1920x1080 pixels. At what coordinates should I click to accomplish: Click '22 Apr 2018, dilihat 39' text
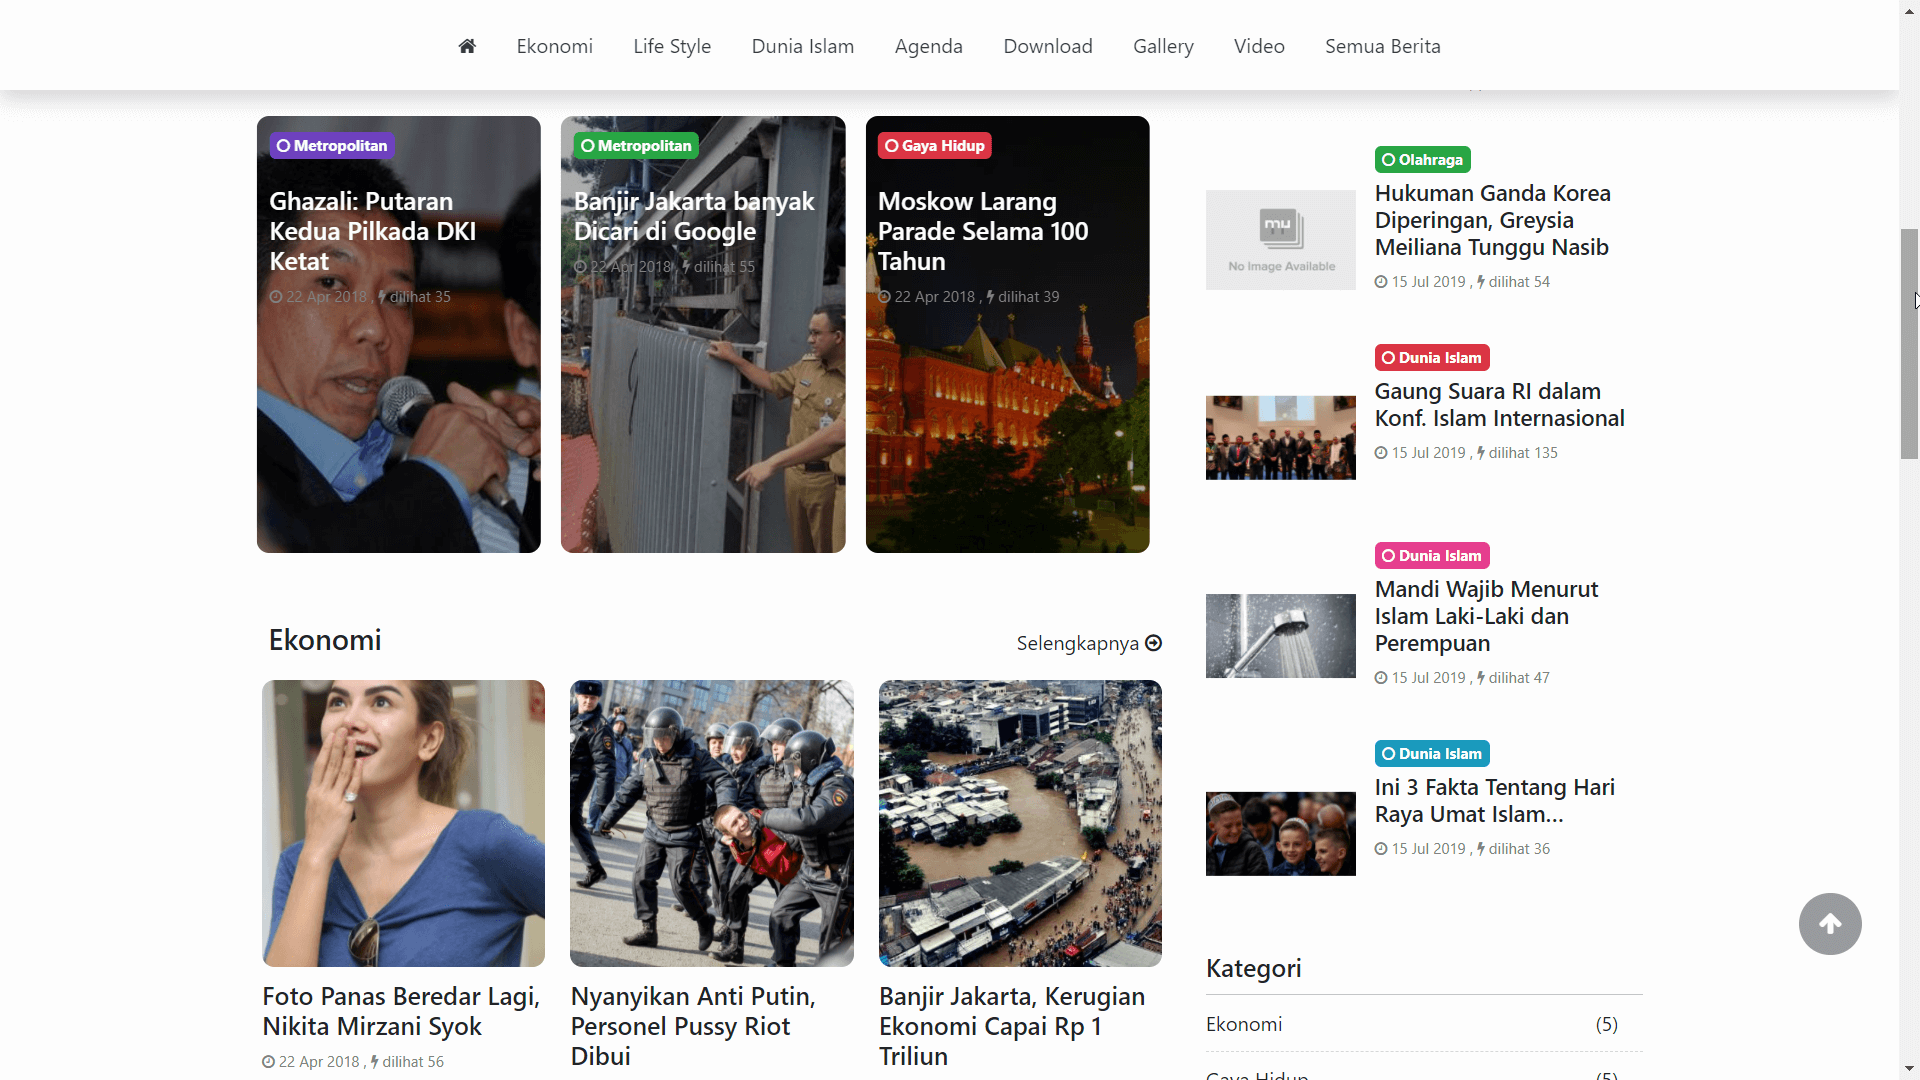969,297
